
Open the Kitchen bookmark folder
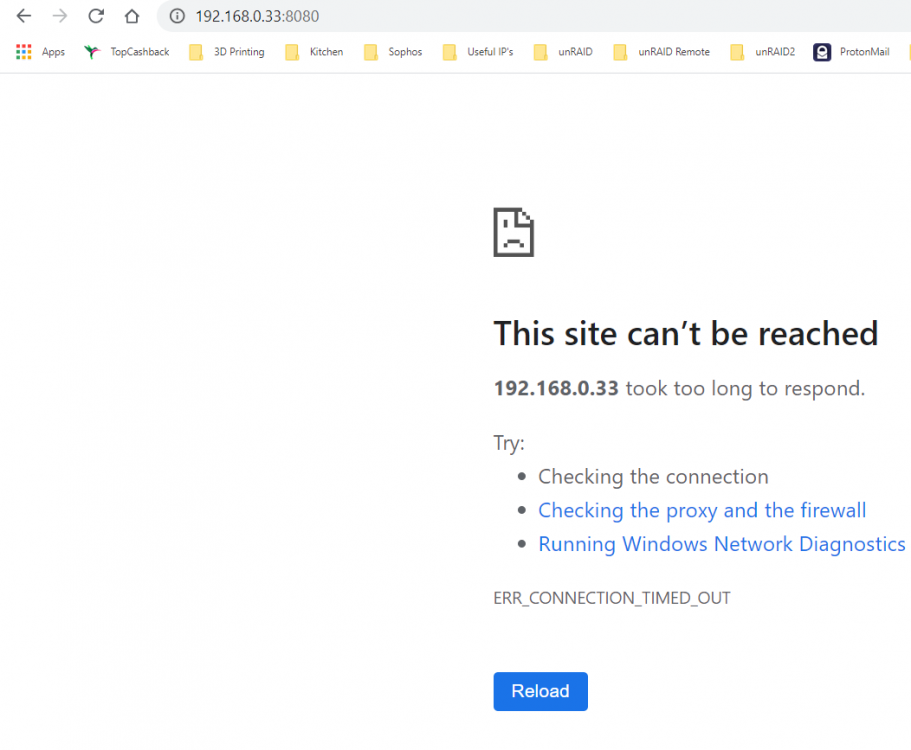click(314, 52)
